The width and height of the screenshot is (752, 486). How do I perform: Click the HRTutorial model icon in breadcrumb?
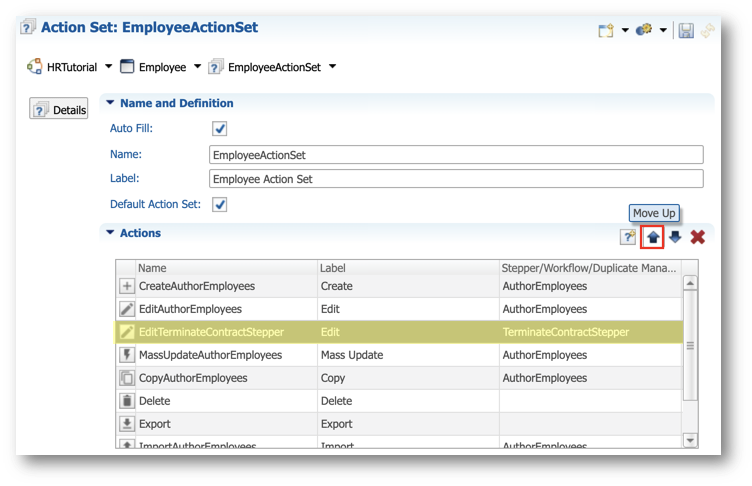click(x=34, y=67)
